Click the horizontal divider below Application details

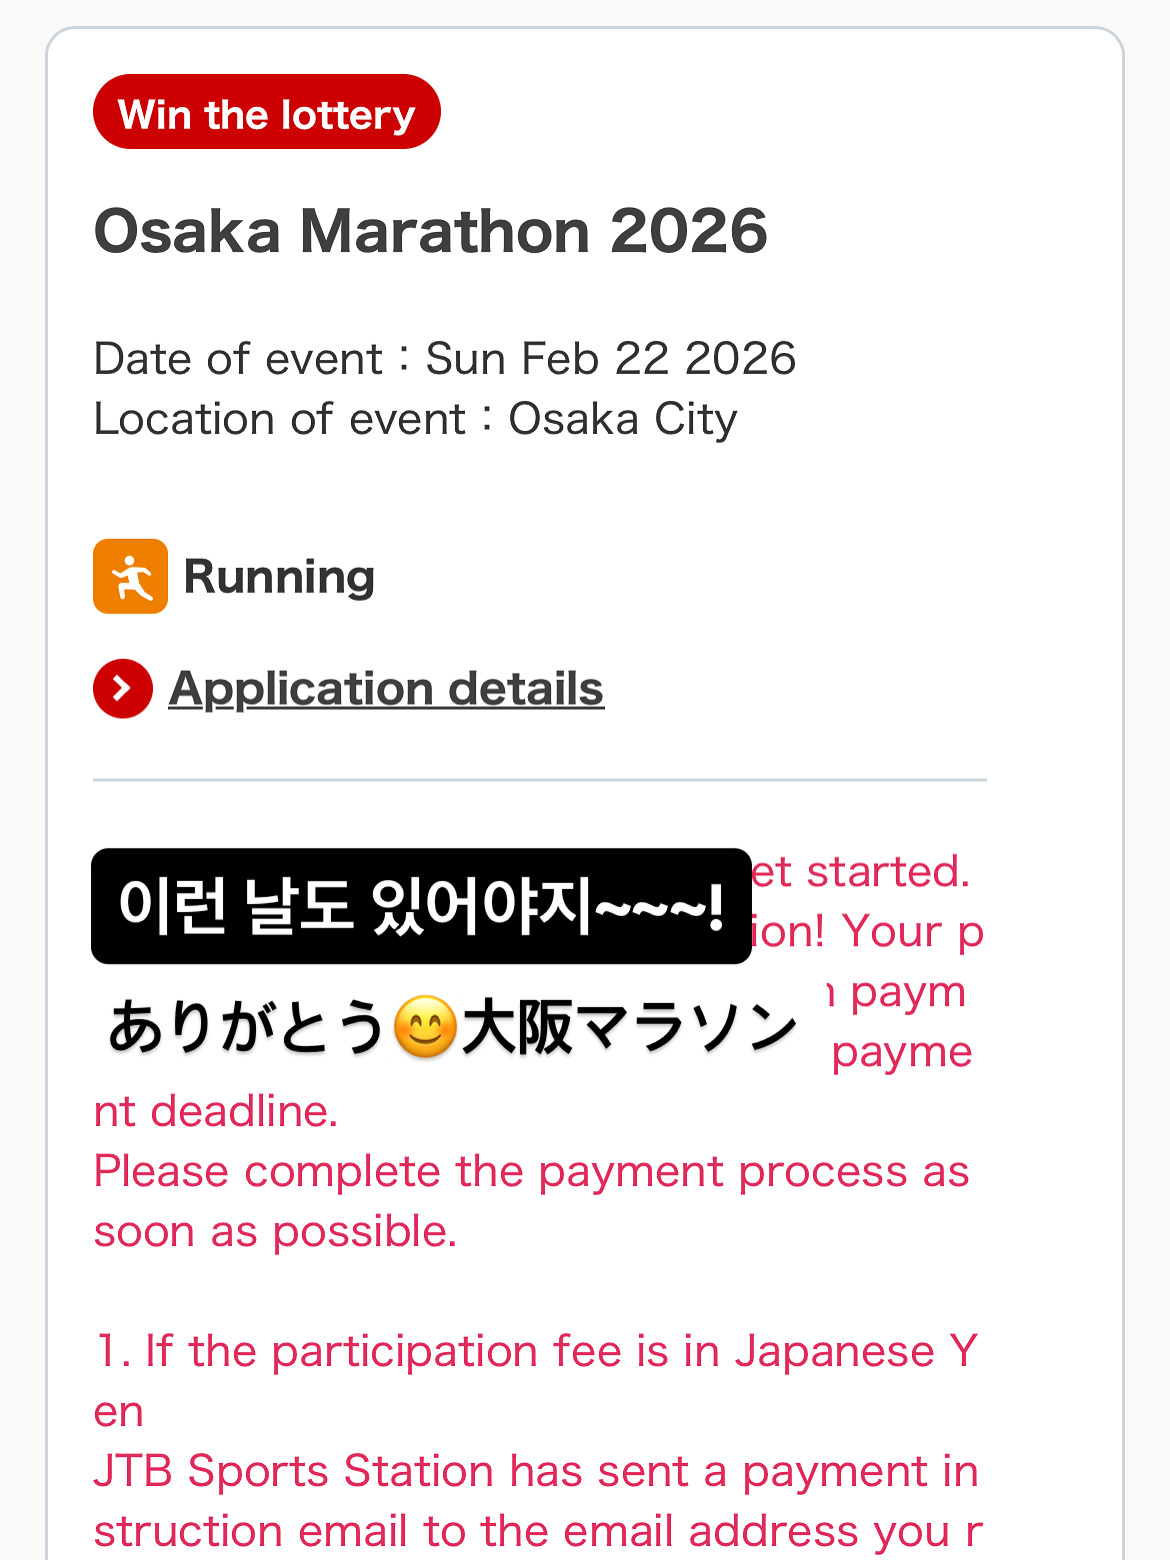540,779
